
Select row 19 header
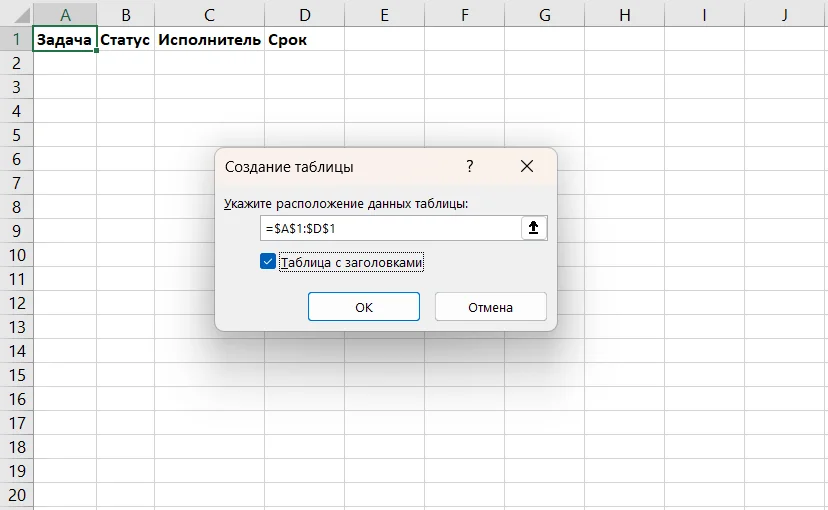click(x=16, y=471)
